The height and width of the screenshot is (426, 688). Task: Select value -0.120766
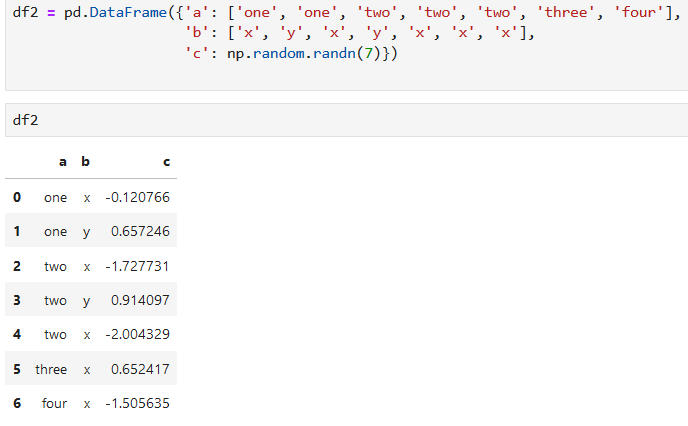[x=137, y=197]
